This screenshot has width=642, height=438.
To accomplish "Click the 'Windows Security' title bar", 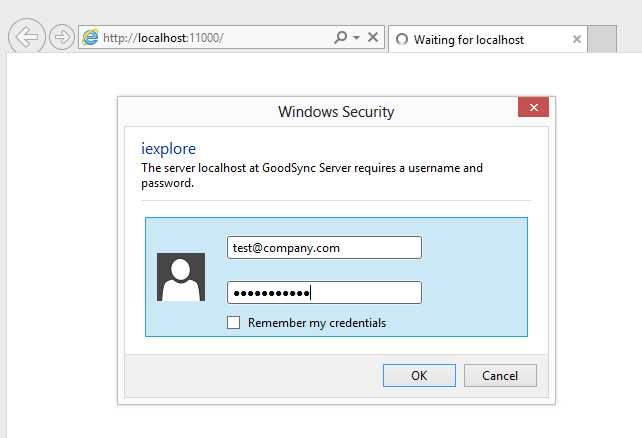I will coord(336,111).
